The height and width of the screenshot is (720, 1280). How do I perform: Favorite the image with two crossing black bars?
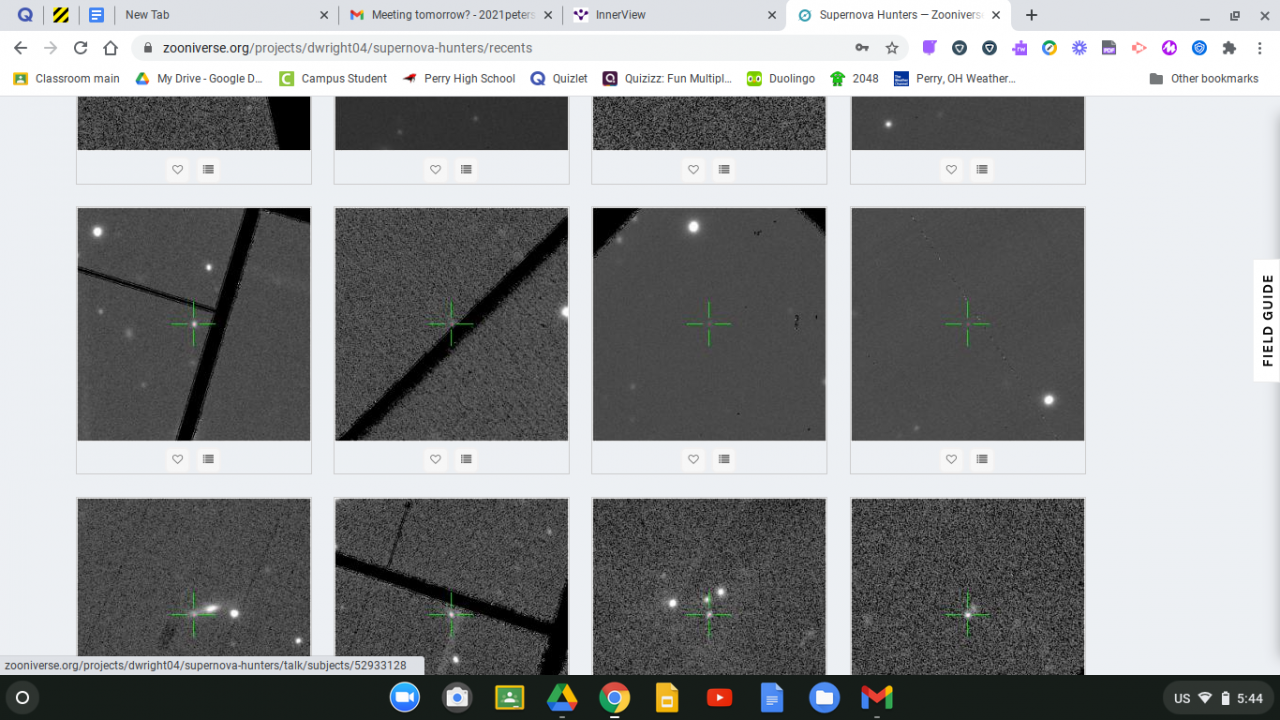(178, 459)
